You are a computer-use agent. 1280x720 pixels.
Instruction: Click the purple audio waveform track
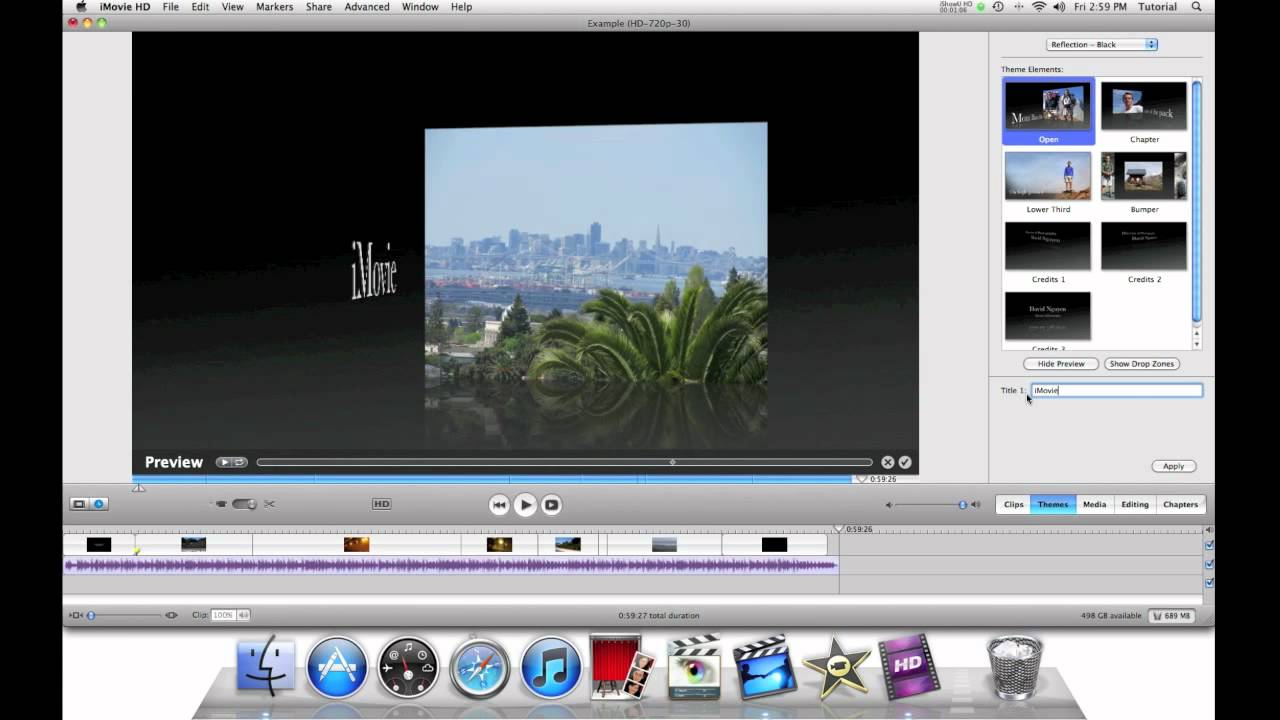pyautogui.click(x=451, y=565)
